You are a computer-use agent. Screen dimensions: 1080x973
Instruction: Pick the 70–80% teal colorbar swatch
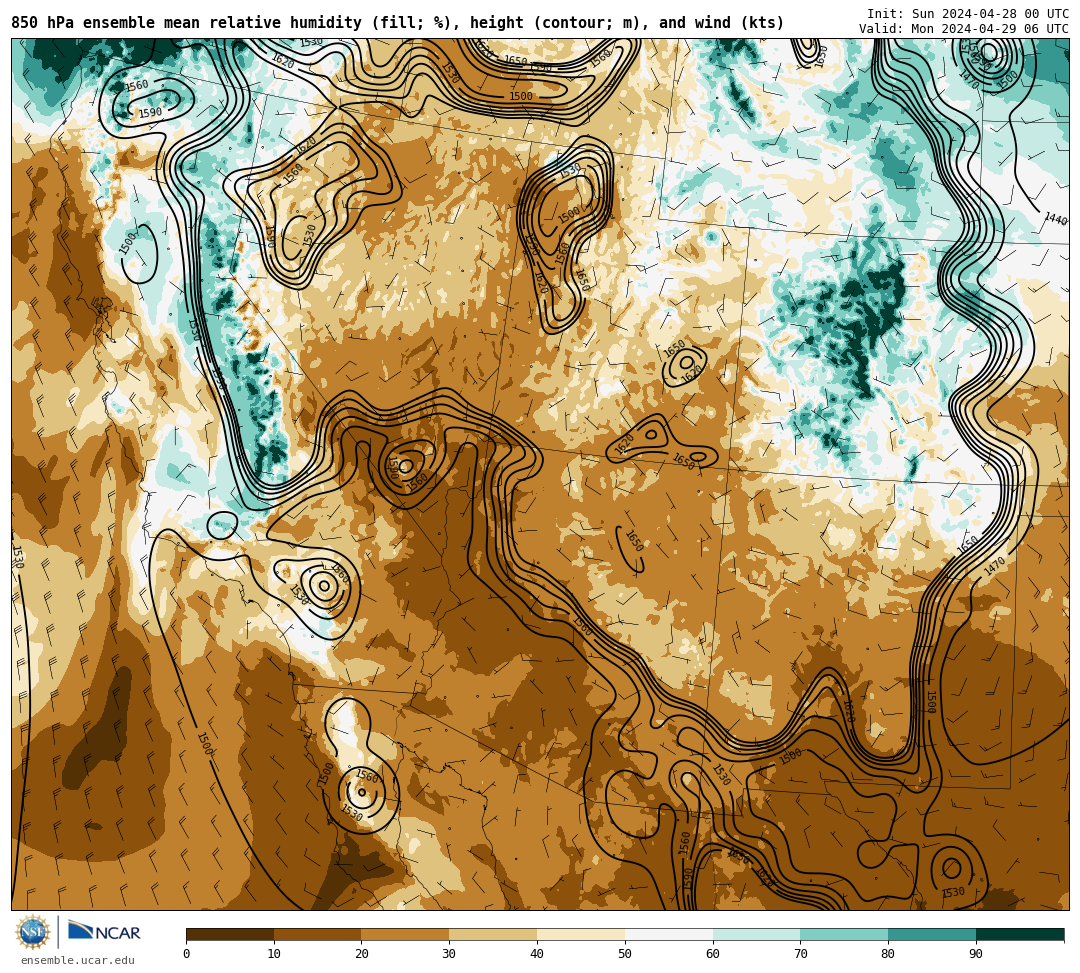[844, 934]
